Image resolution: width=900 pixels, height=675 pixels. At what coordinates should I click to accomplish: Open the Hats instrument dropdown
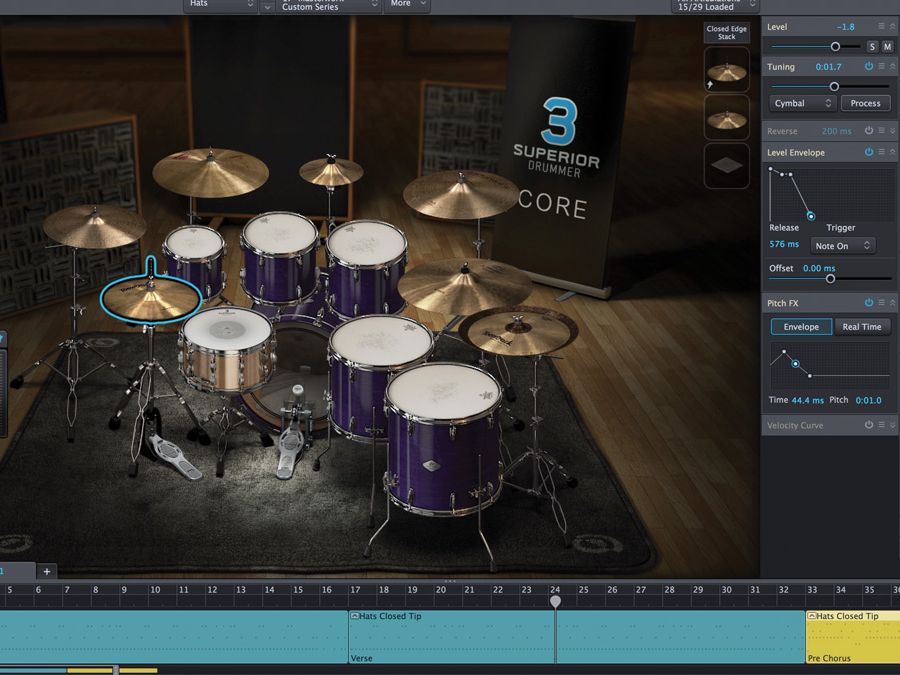pyautogui.click(x=220, y=5)
